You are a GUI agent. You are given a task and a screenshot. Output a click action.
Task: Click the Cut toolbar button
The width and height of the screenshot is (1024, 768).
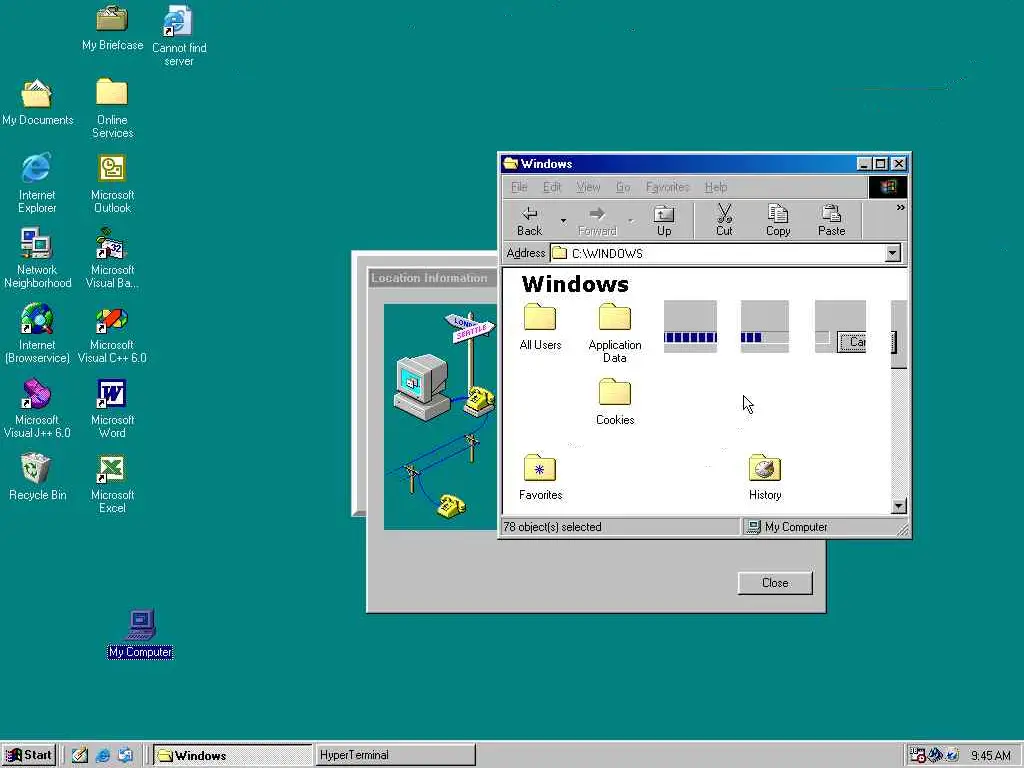pyautogui.click(x=724, y=221)
